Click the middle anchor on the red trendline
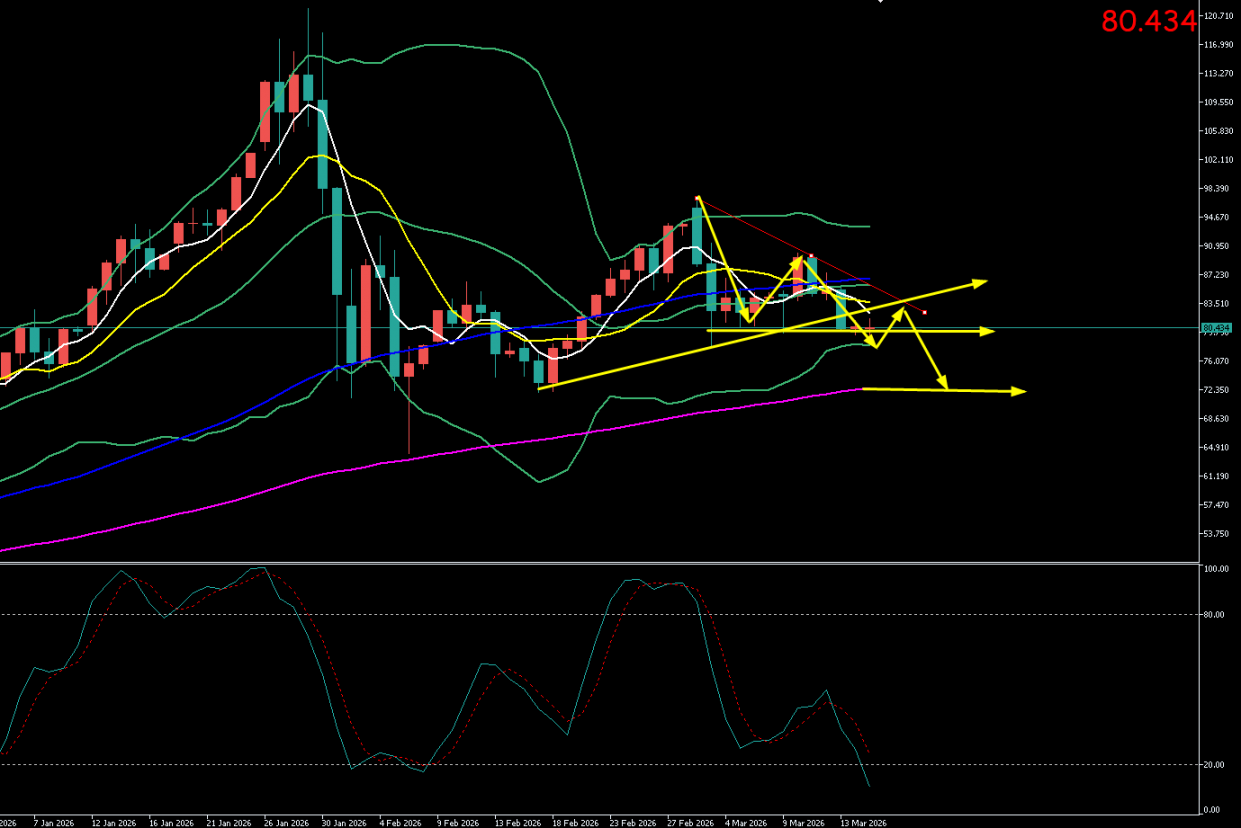Screen dimensions: 1241x828 [811, 256]
